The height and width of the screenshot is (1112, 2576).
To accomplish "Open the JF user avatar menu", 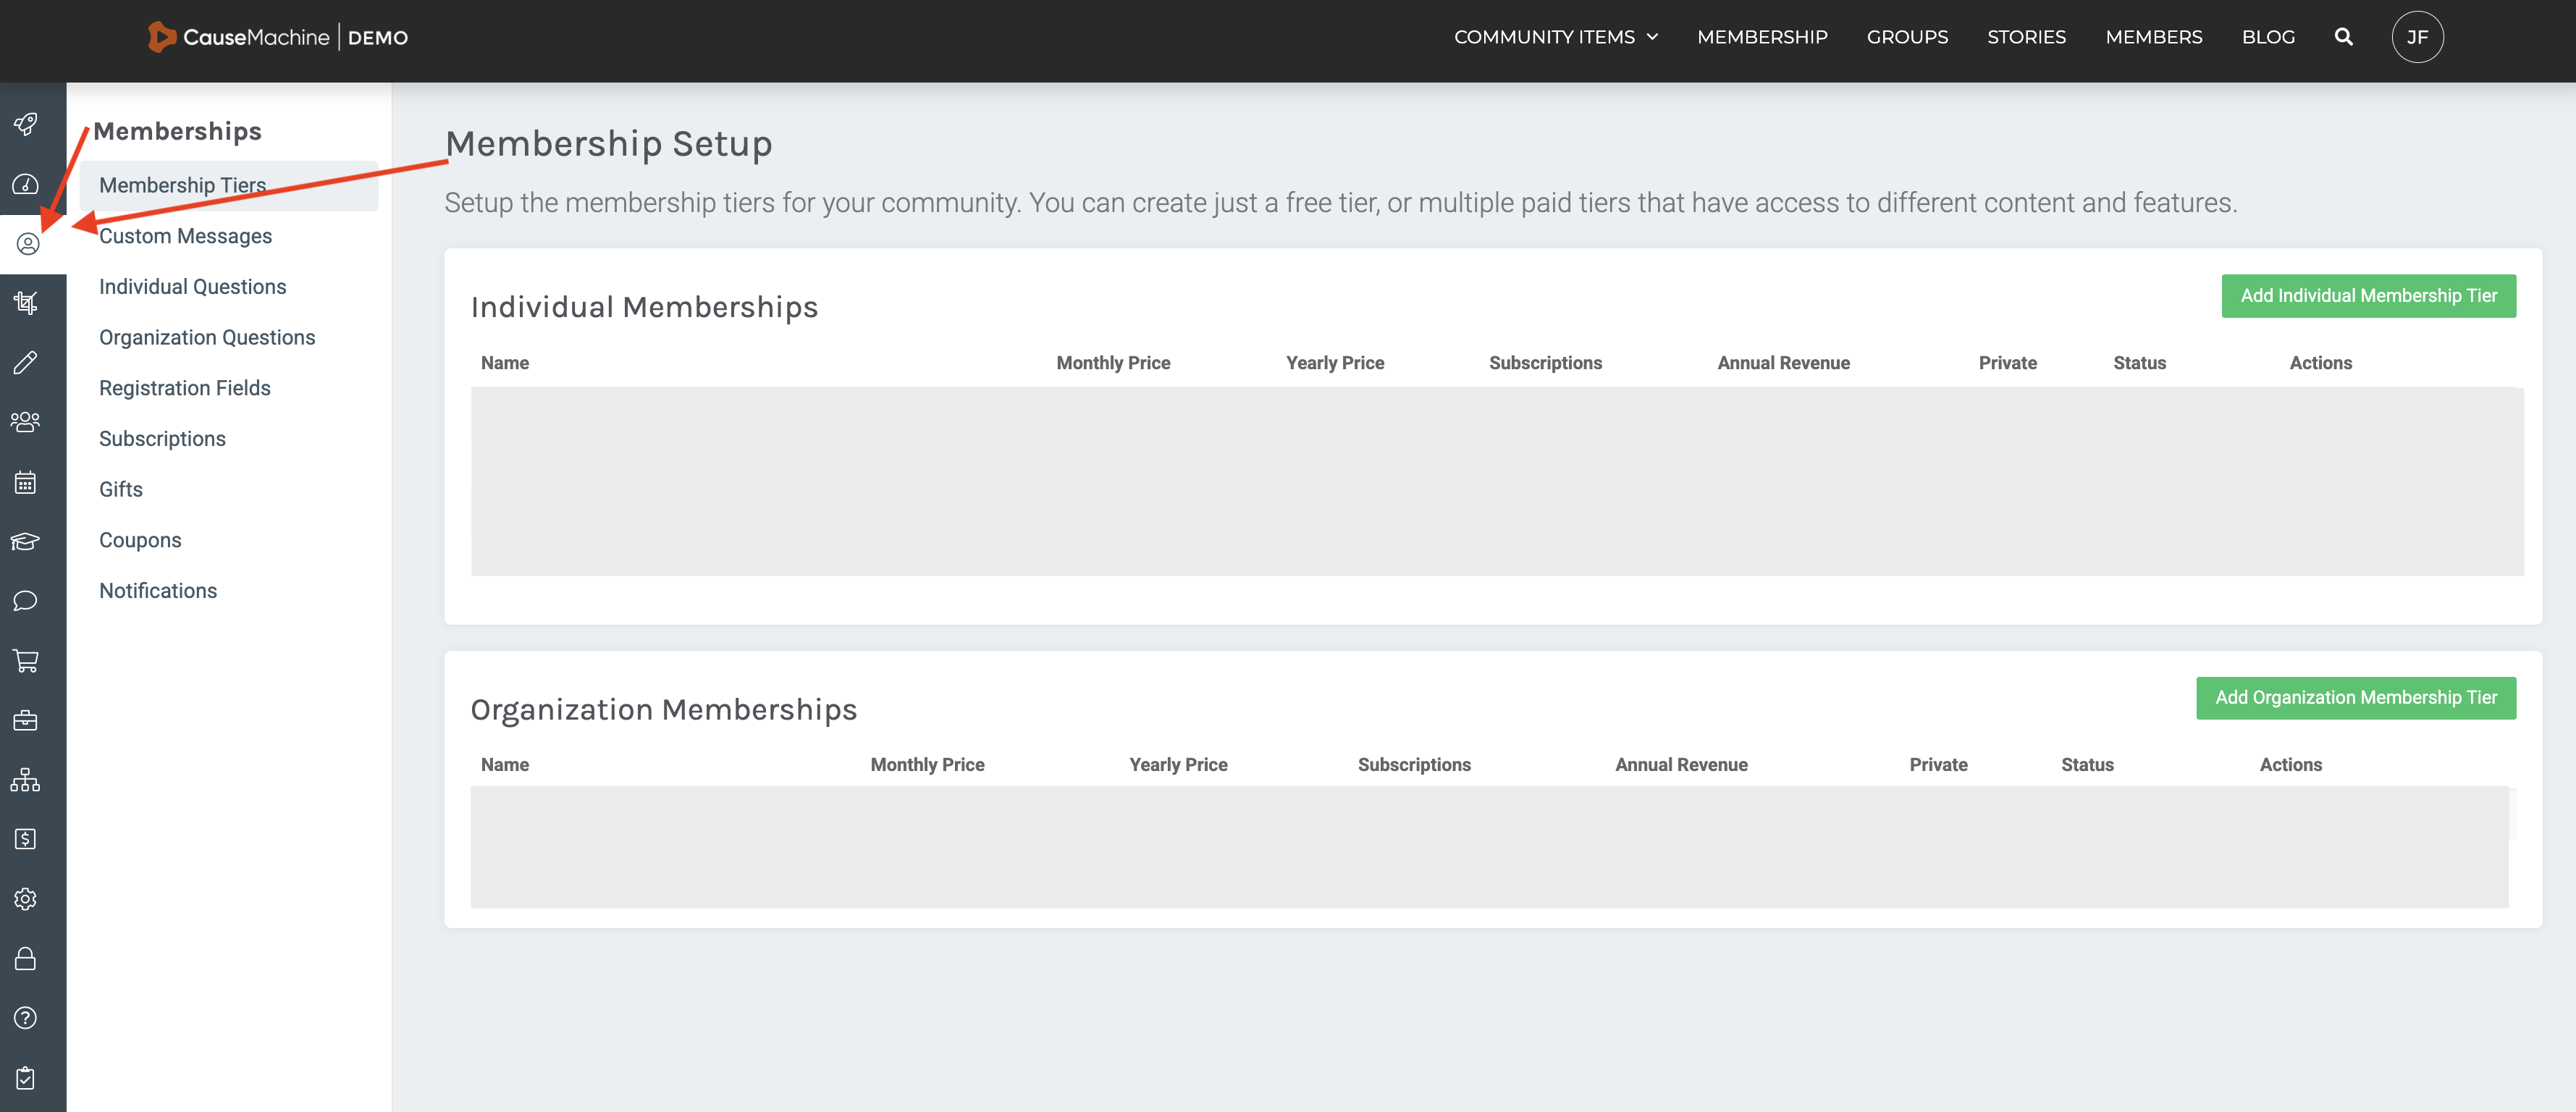I will tap(2416, 37).
